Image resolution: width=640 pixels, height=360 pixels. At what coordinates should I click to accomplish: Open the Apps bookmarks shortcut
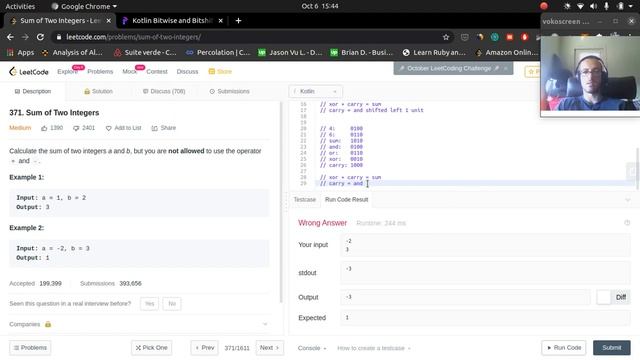click(x=20, y=53)
